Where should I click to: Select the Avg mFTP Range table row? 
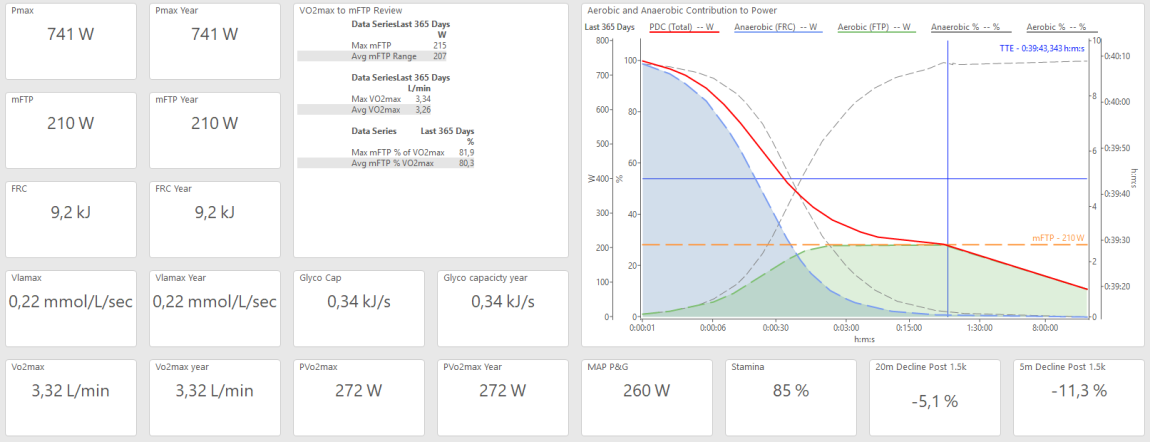386,56
